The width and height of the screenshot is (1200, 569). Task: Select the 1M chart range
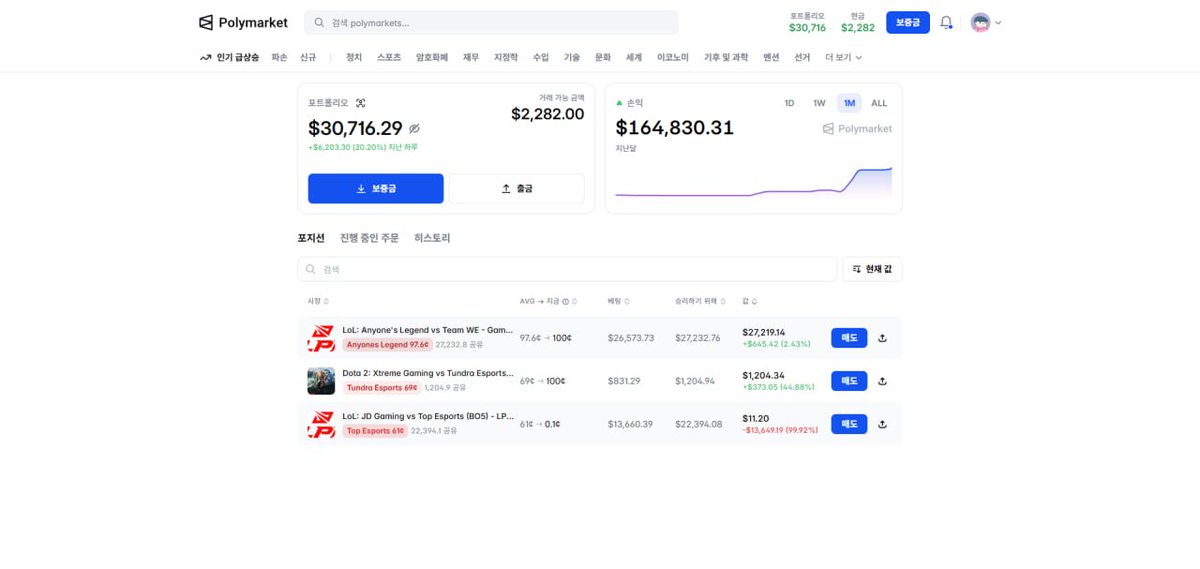(x=849, y=103)
